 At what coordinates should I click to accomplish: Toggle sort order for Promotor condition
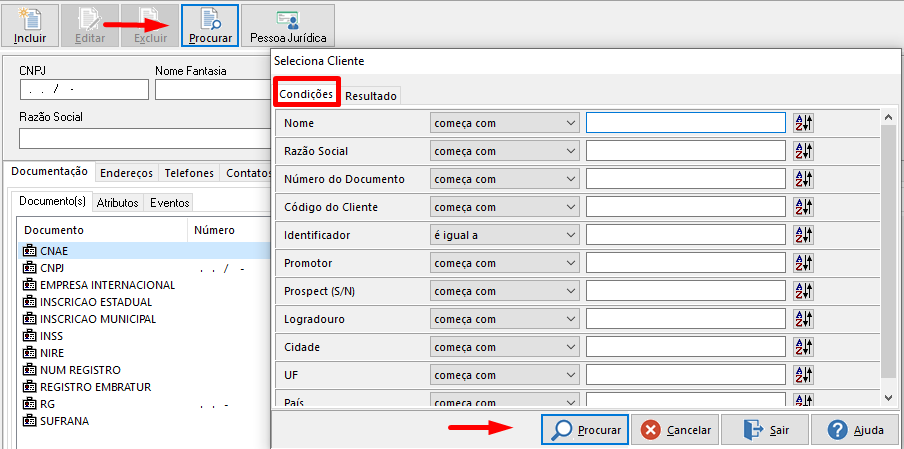point(803,263)
